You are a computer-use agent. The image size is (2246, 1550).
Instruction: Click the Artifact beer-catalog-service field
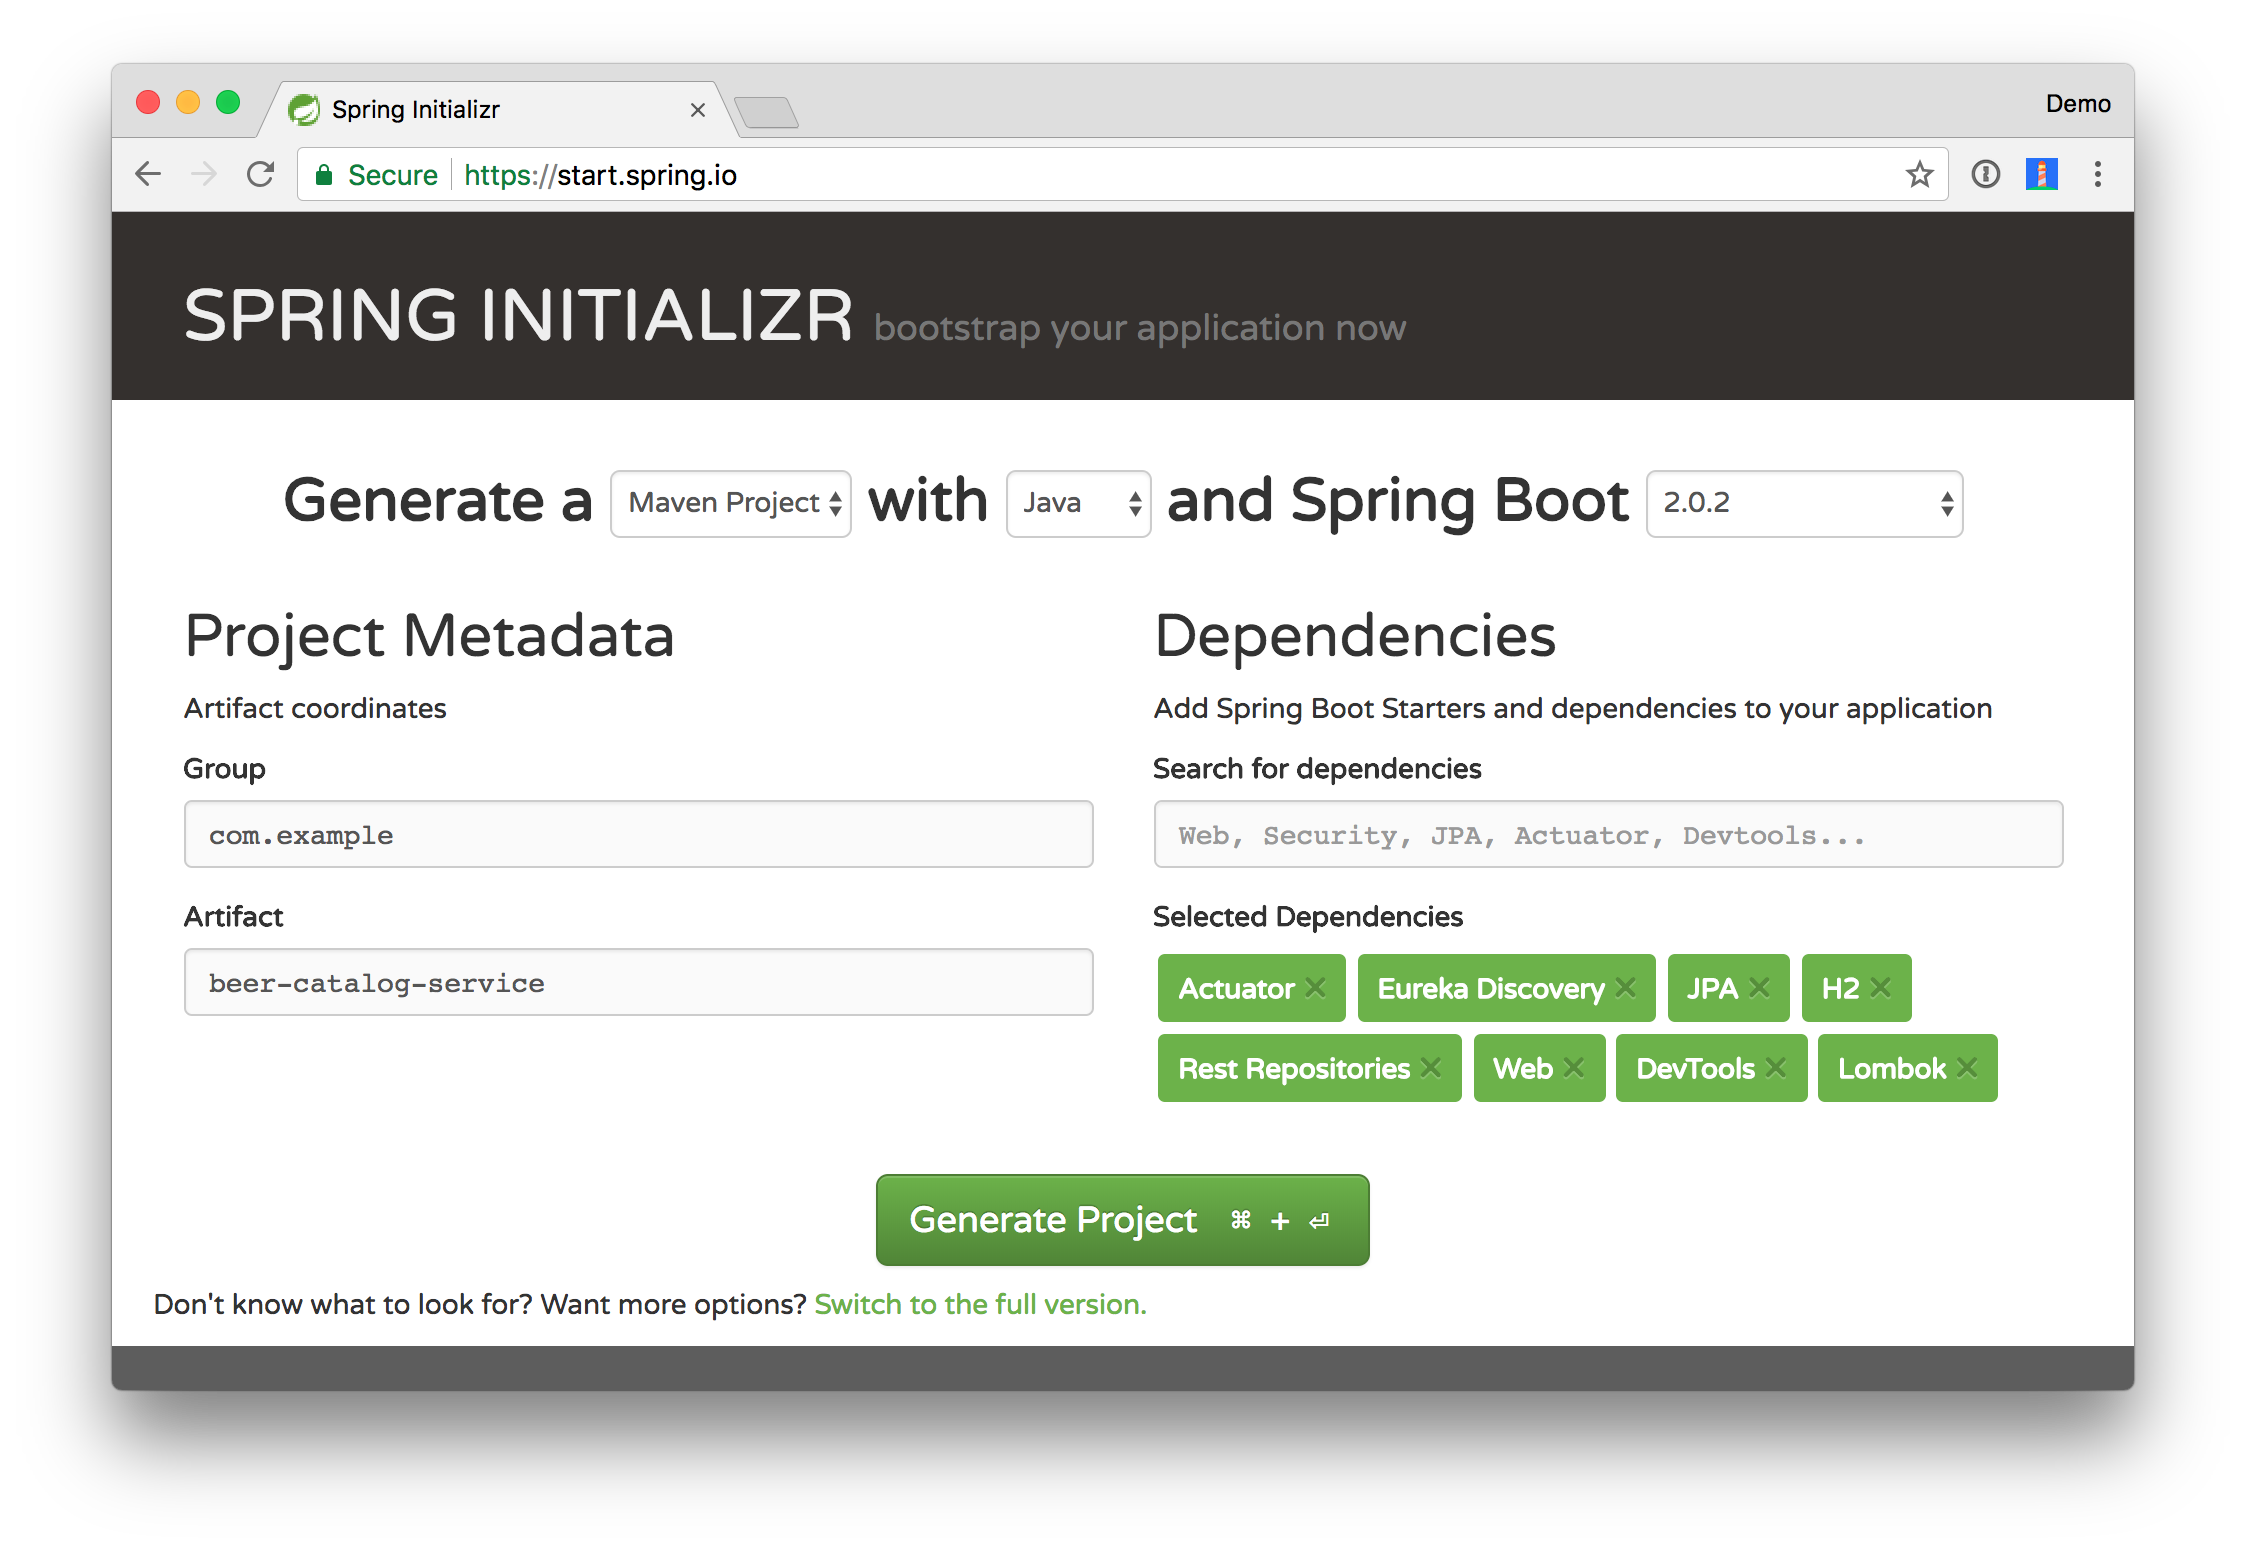tap(638, 983)
